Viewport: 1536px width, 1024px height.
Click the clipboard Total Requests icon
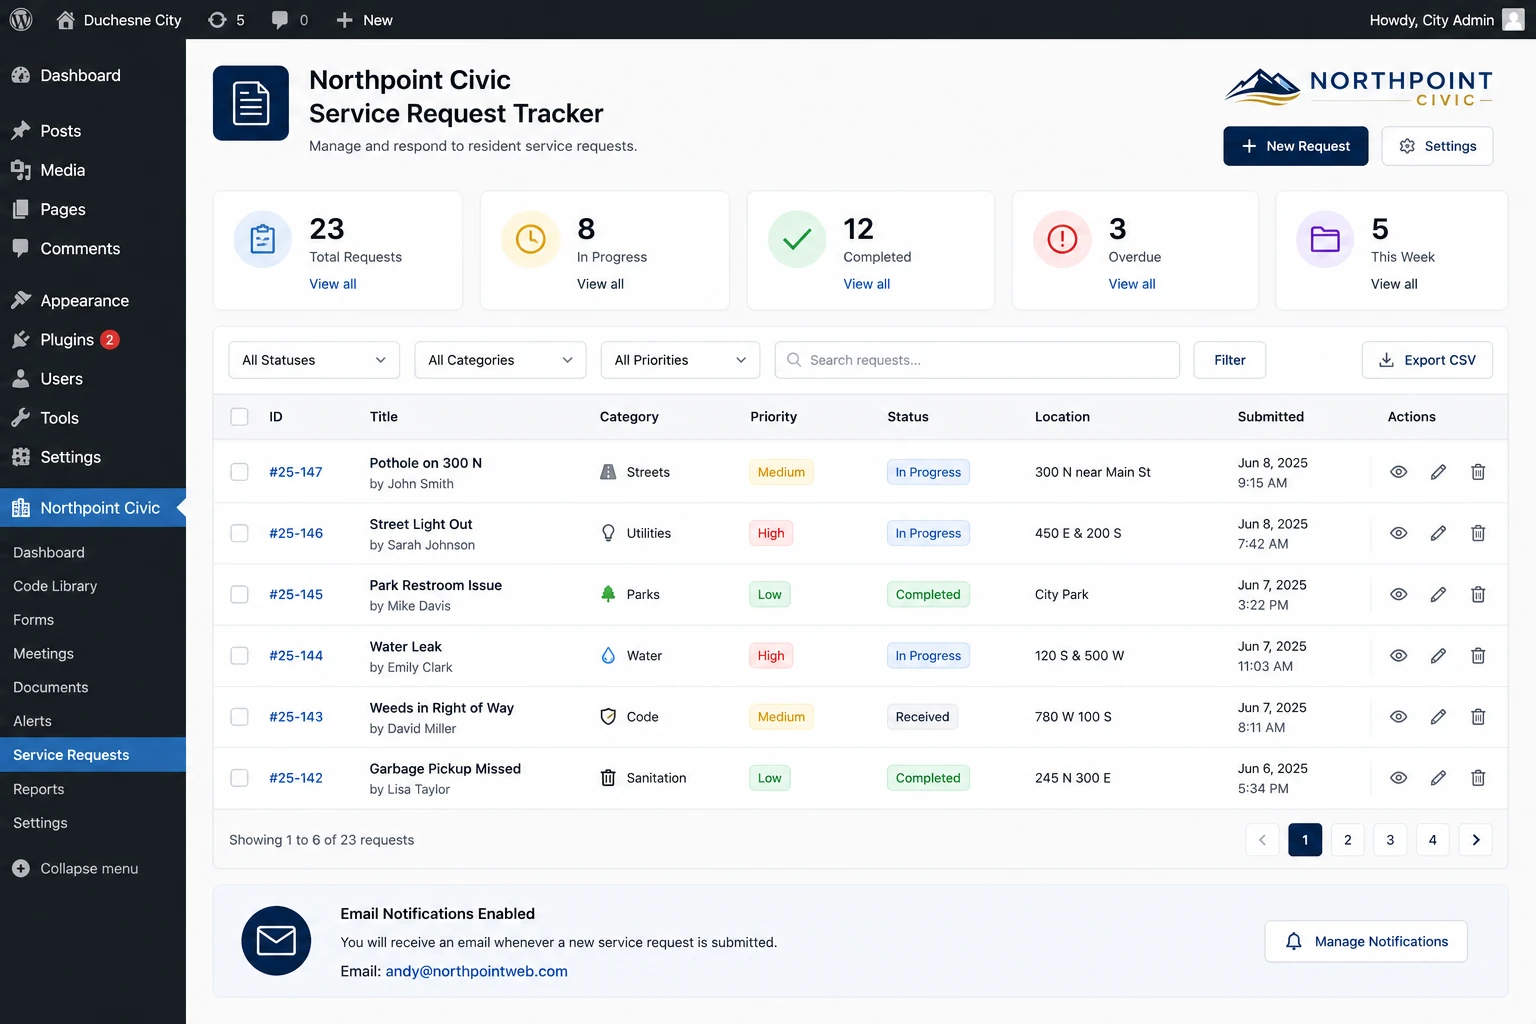point(263,239)
